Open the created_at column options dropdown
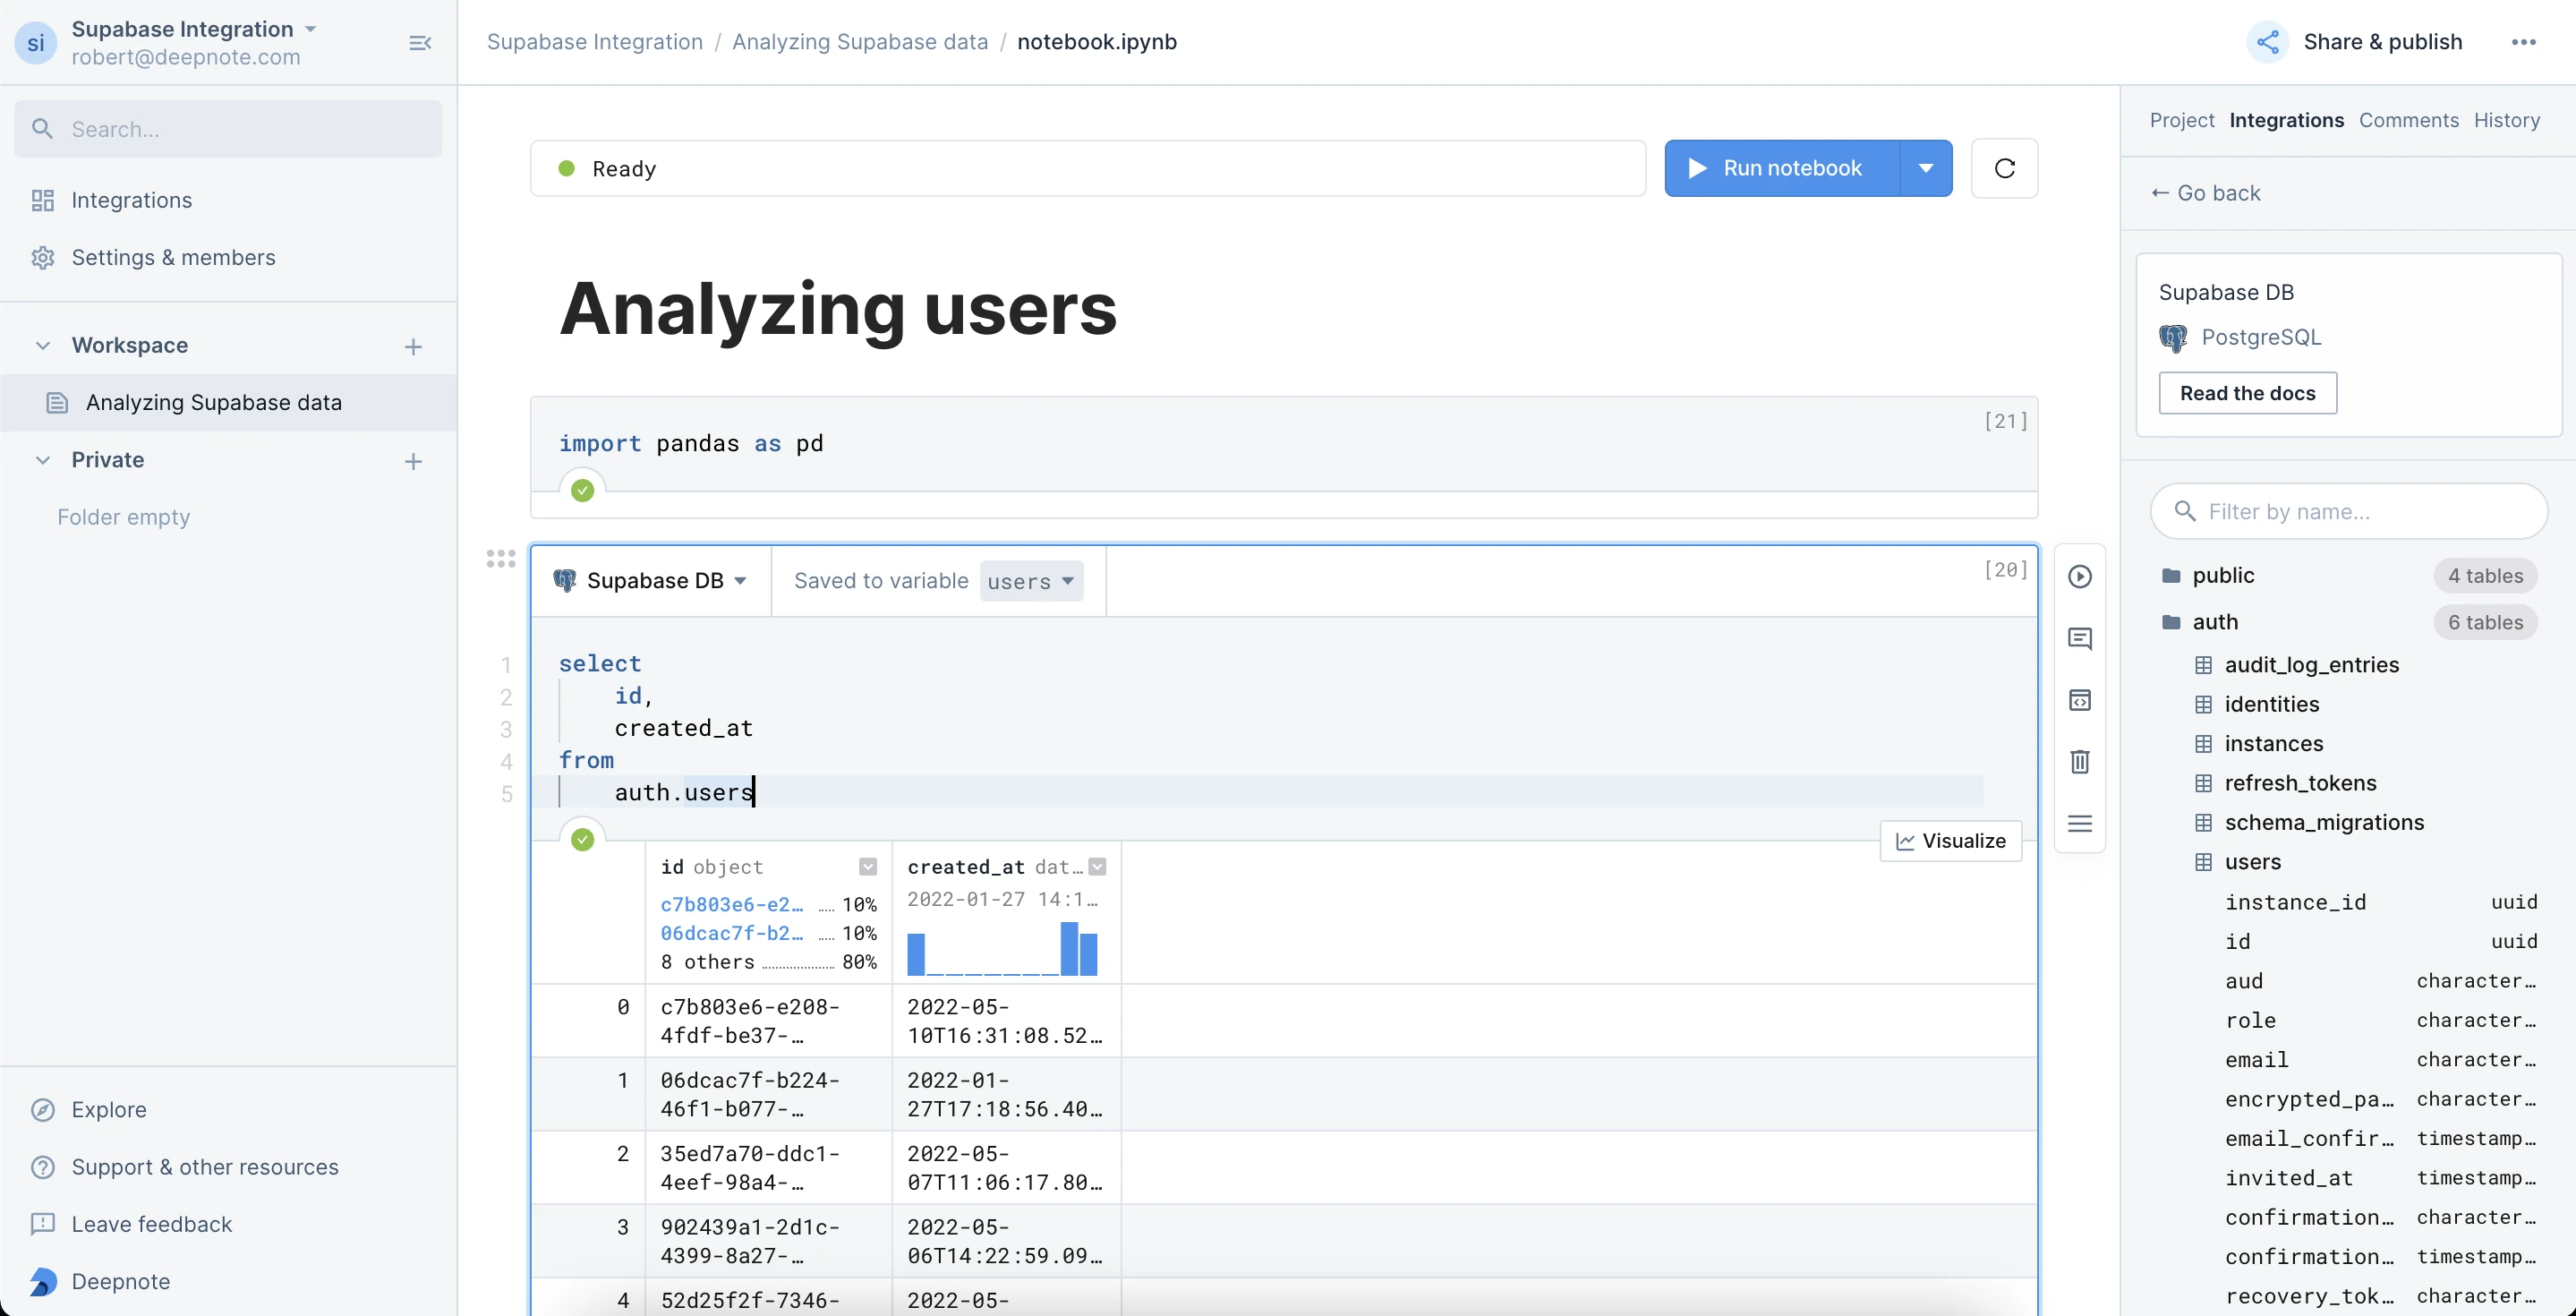The width and height of the screenshot is (2576, 1316). tap(1097, 866)
